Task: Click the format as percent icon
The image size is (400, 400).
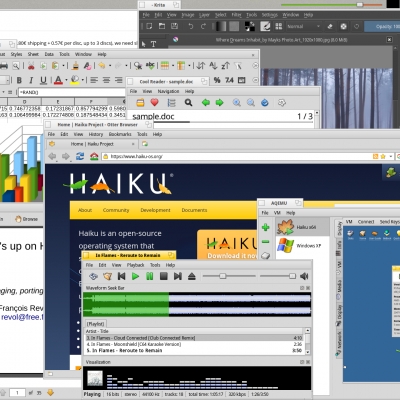Action: (217, 80)
